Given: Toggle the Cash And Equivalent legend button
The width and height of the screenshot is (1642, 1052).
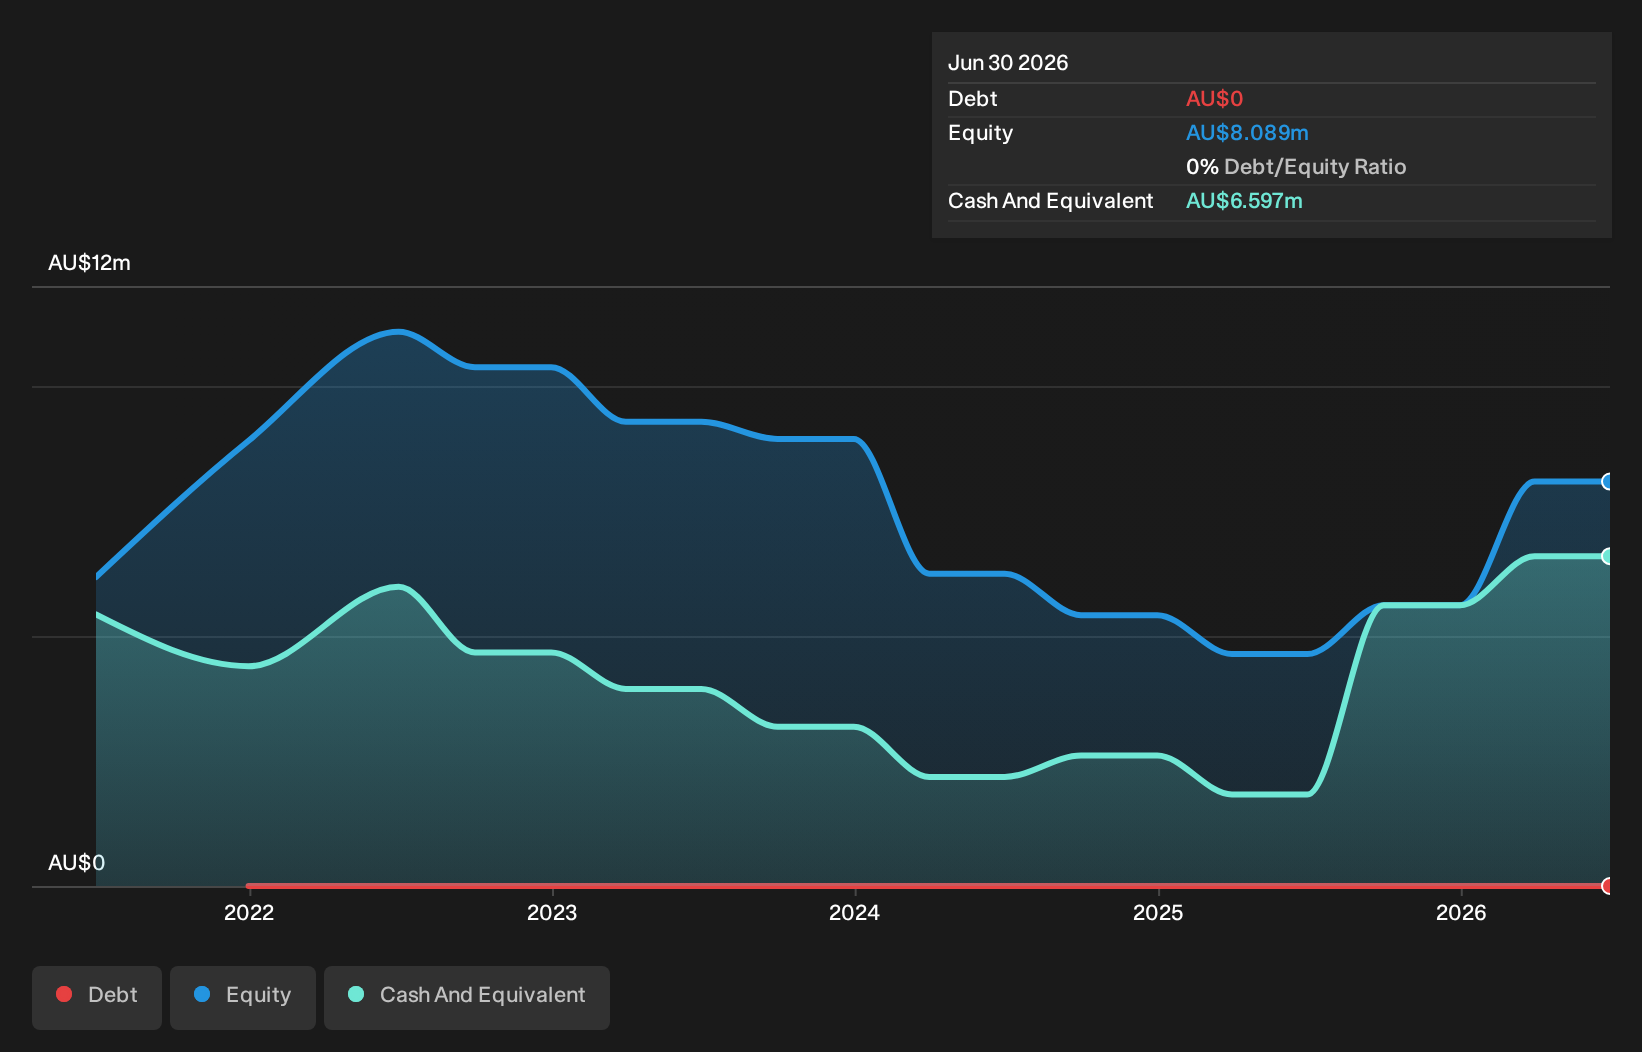Looking at the screenshot, I should pos(467,997).
